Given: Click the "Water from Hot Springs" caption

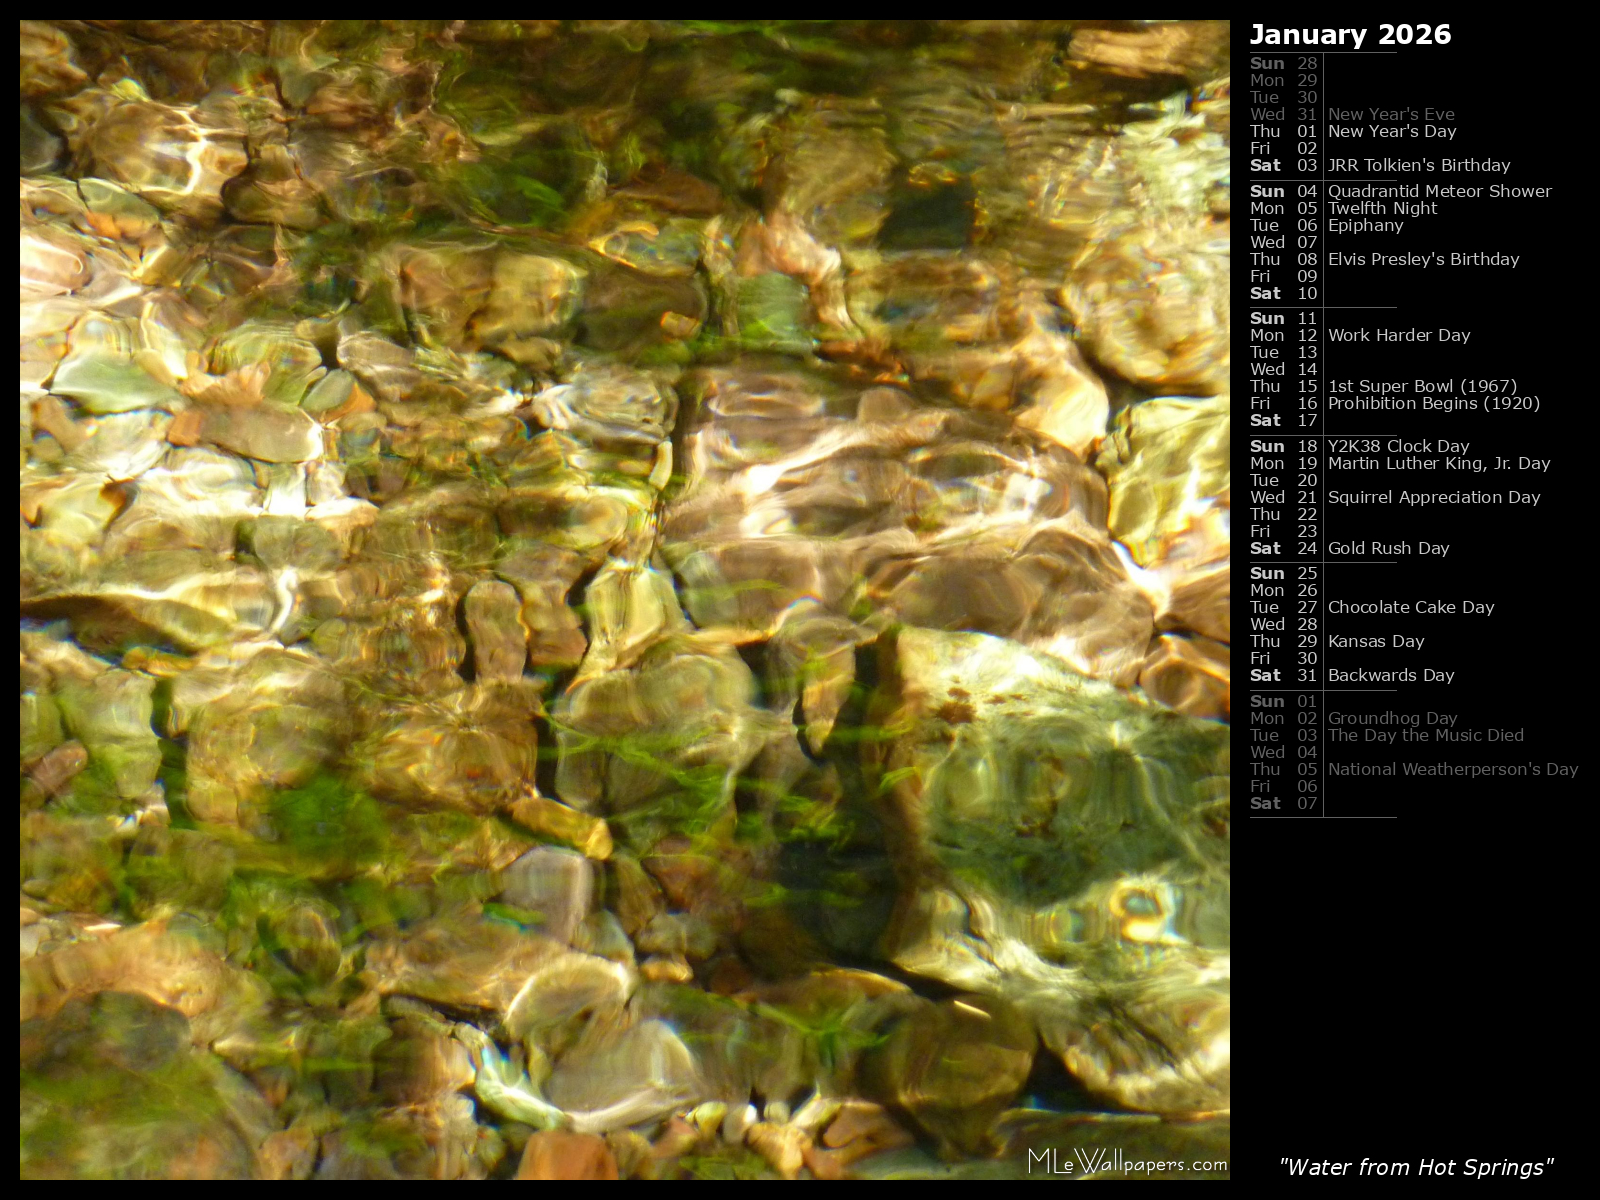Looking at the screenshot, I should click(x=1416, y=1167).
